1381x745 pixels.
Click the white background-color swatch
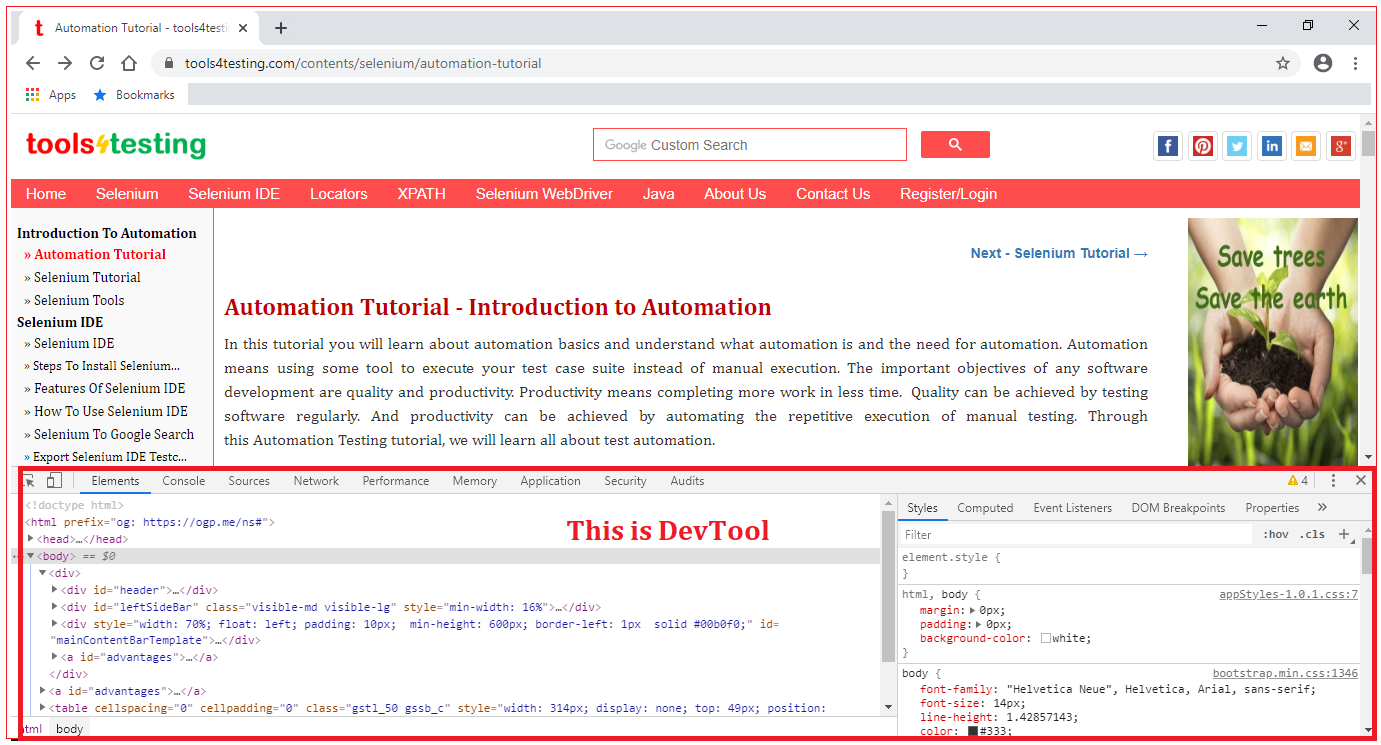click(1046, 638)
